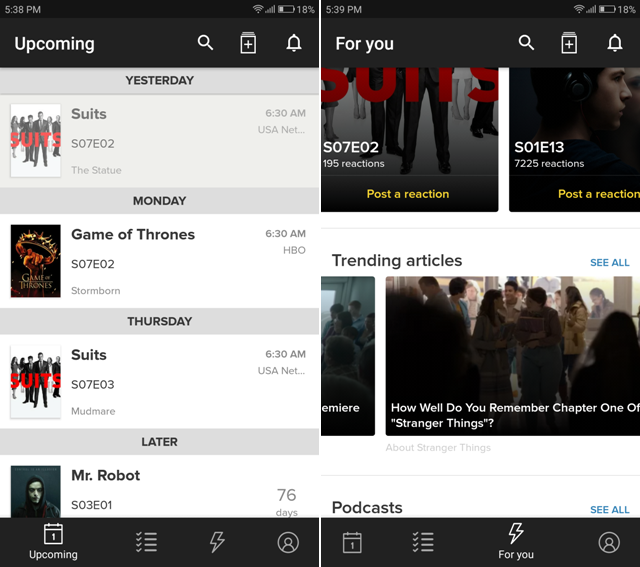This screenshot has height=567, width=640.
Task: Tap the search icon on For you screen
Action: [526, 43]
